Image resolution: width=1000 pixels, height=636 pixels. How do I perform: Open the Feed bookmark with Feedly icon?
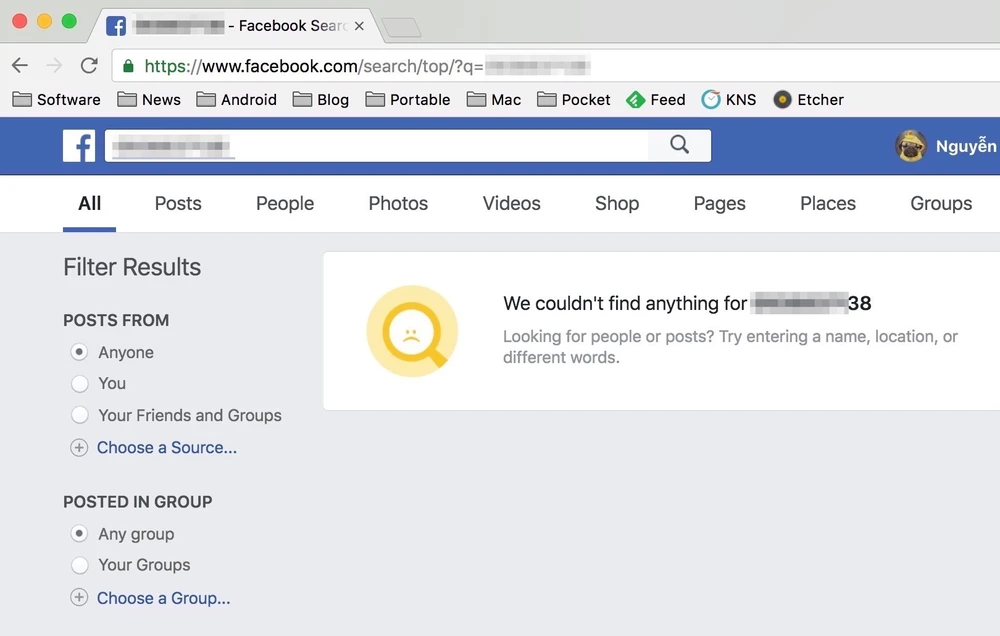point(655,100)
